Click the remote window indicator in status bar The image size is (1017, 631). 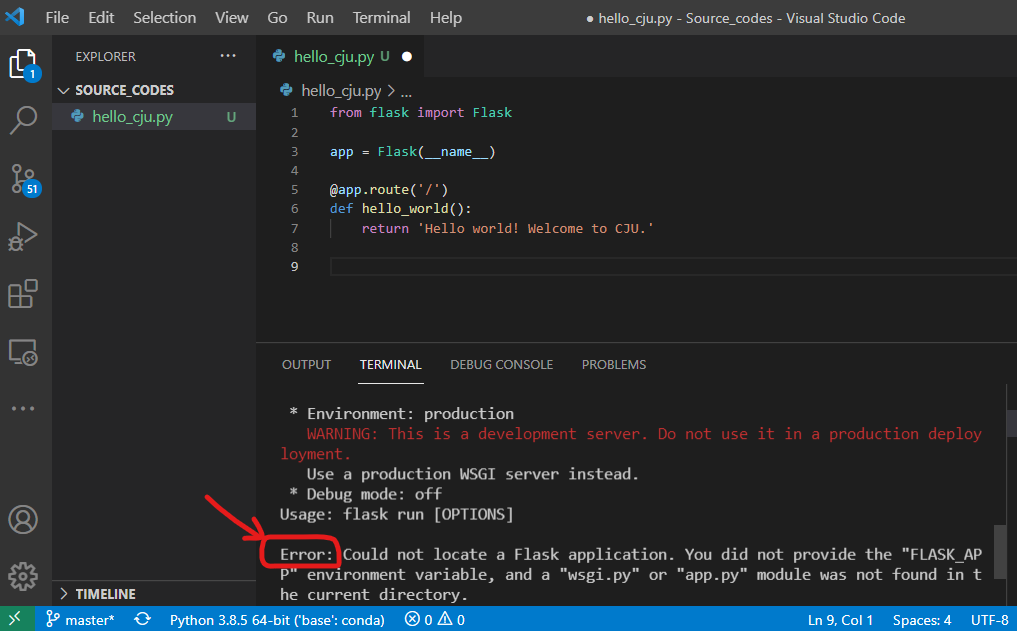[15, 619]
